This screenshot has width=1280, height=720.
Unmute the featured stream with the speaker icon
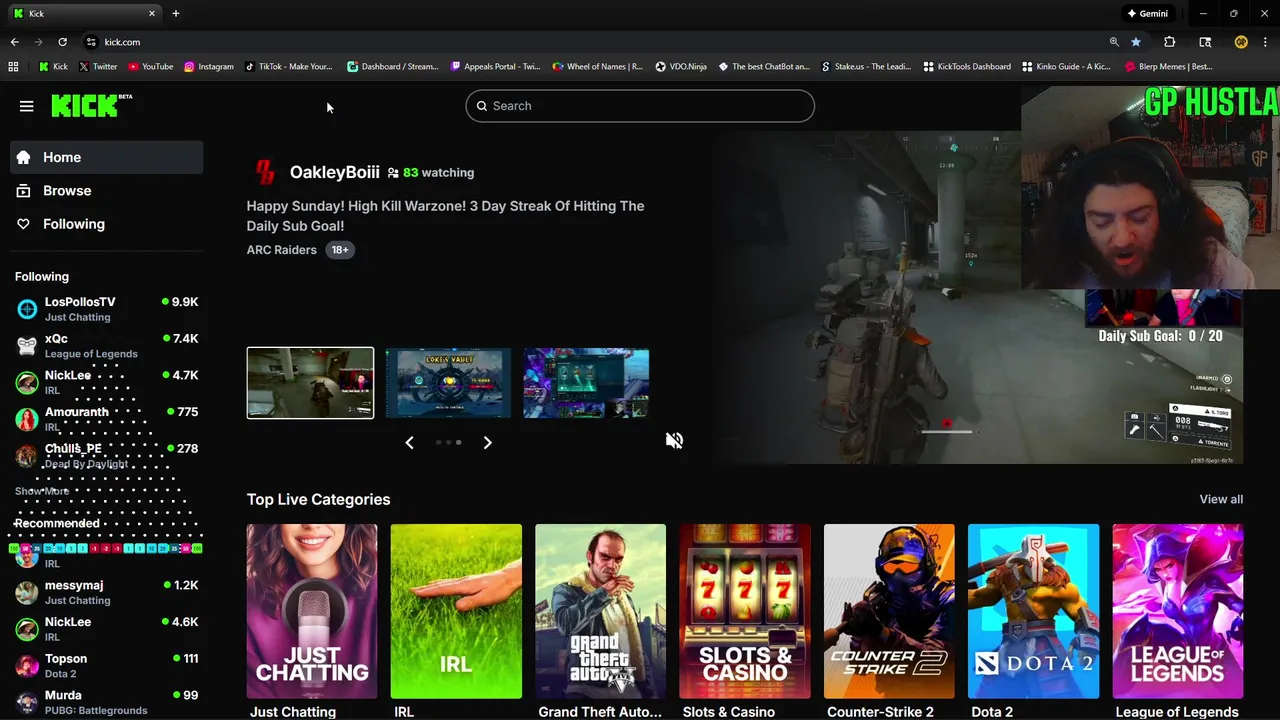(675, 441)
